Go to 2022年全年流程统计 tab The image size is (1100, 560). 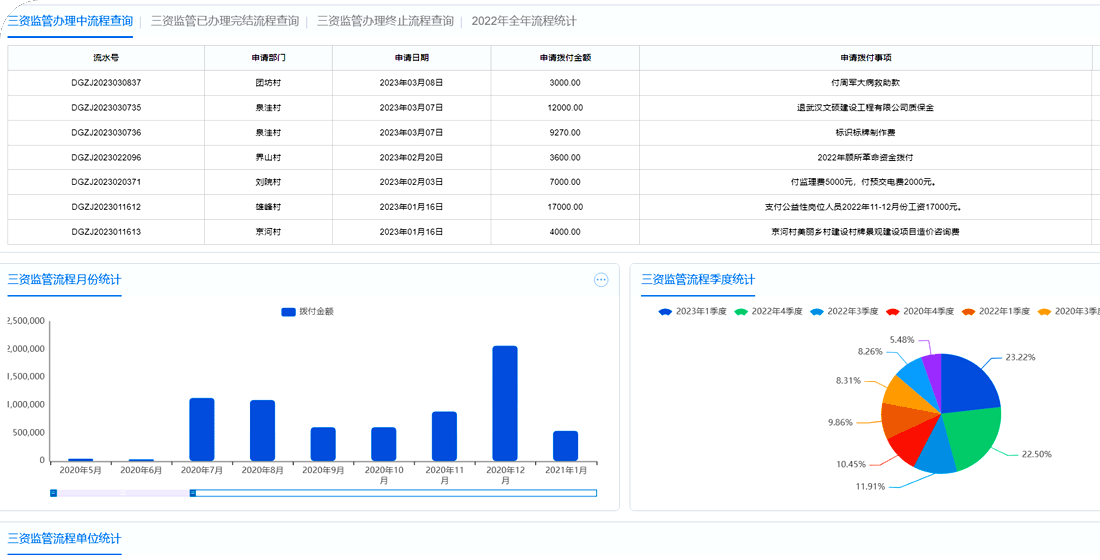pos(524,21)
